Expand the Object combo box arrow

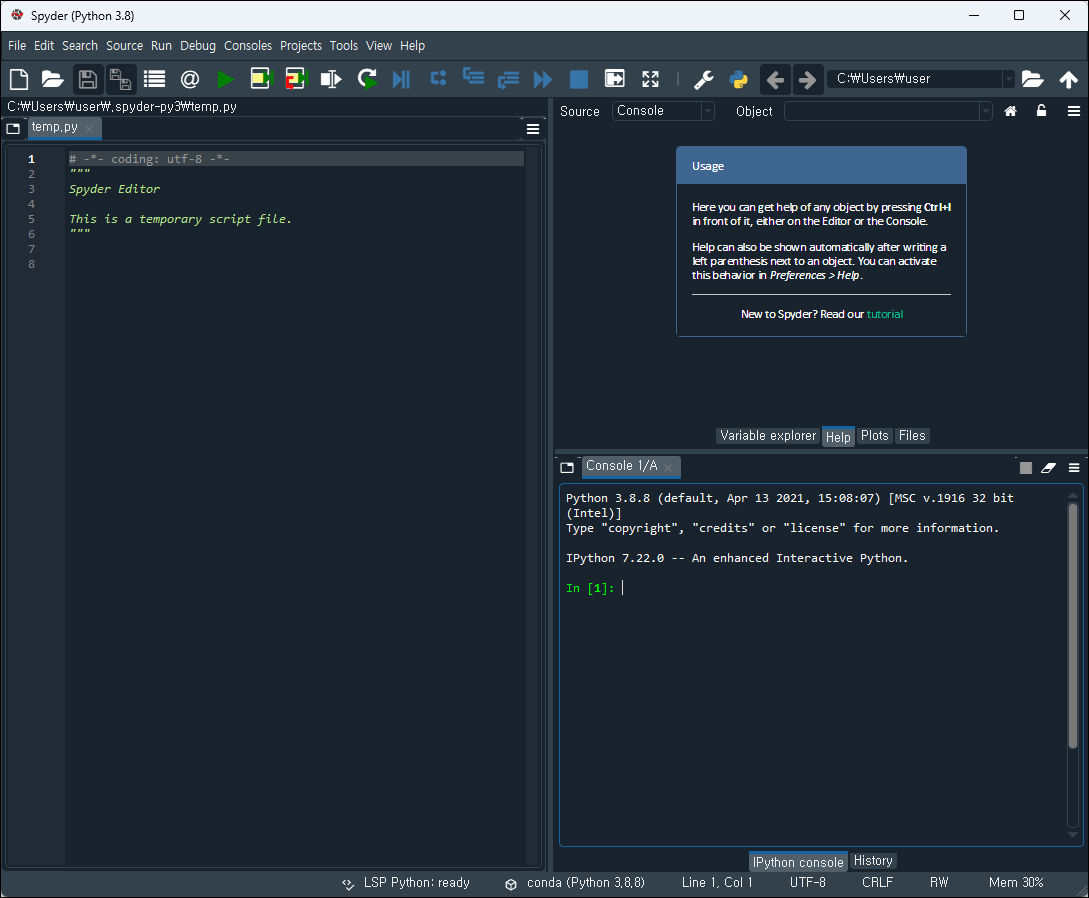[x=985, y=111]
